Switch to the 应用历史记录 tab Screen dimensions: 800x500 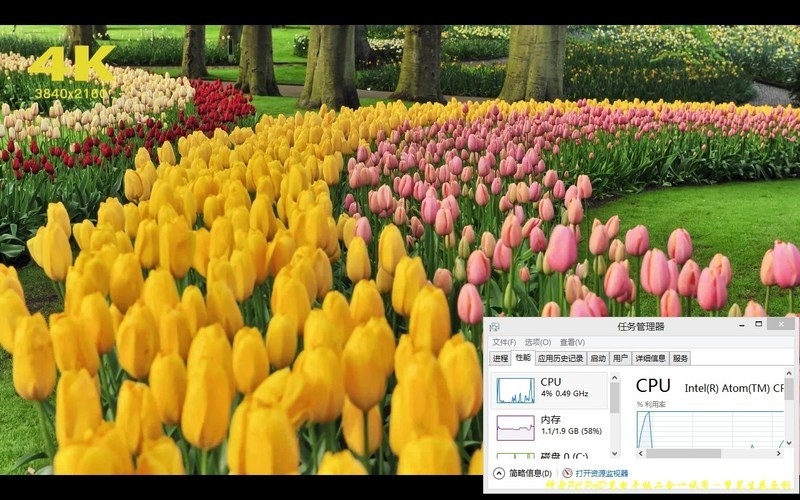click(560, 358)
